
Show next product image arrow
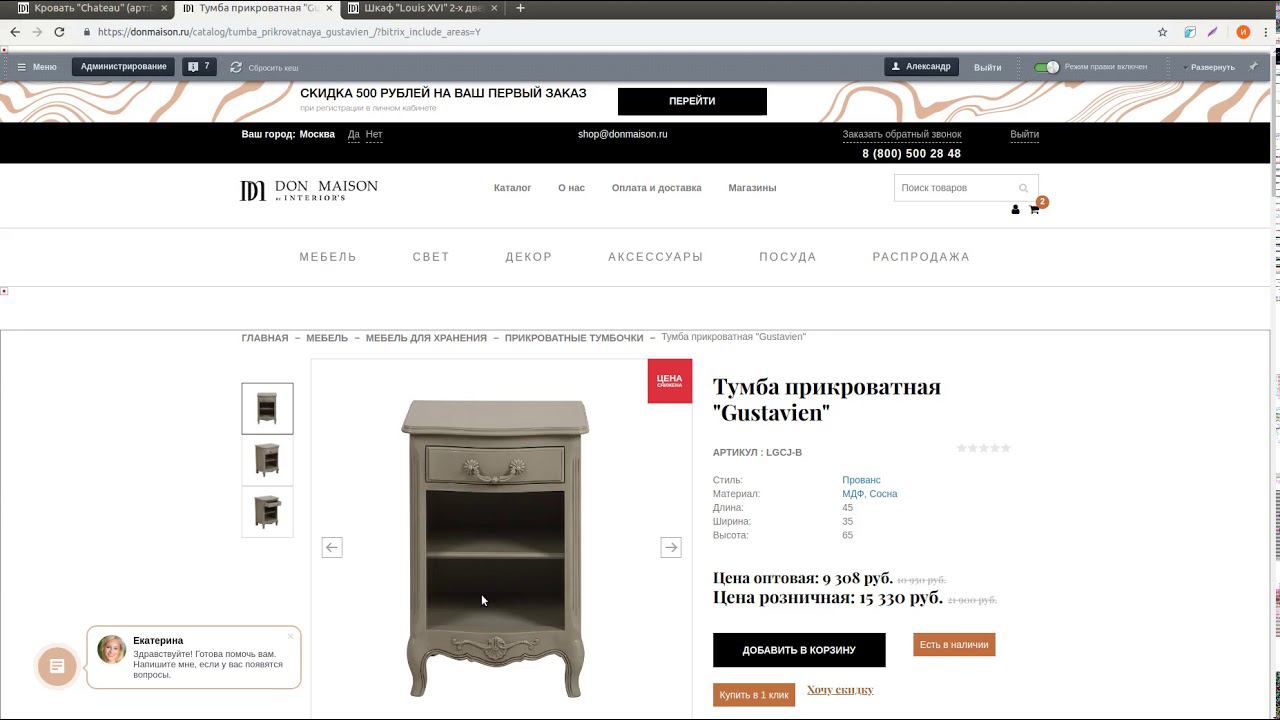point(671,547)
